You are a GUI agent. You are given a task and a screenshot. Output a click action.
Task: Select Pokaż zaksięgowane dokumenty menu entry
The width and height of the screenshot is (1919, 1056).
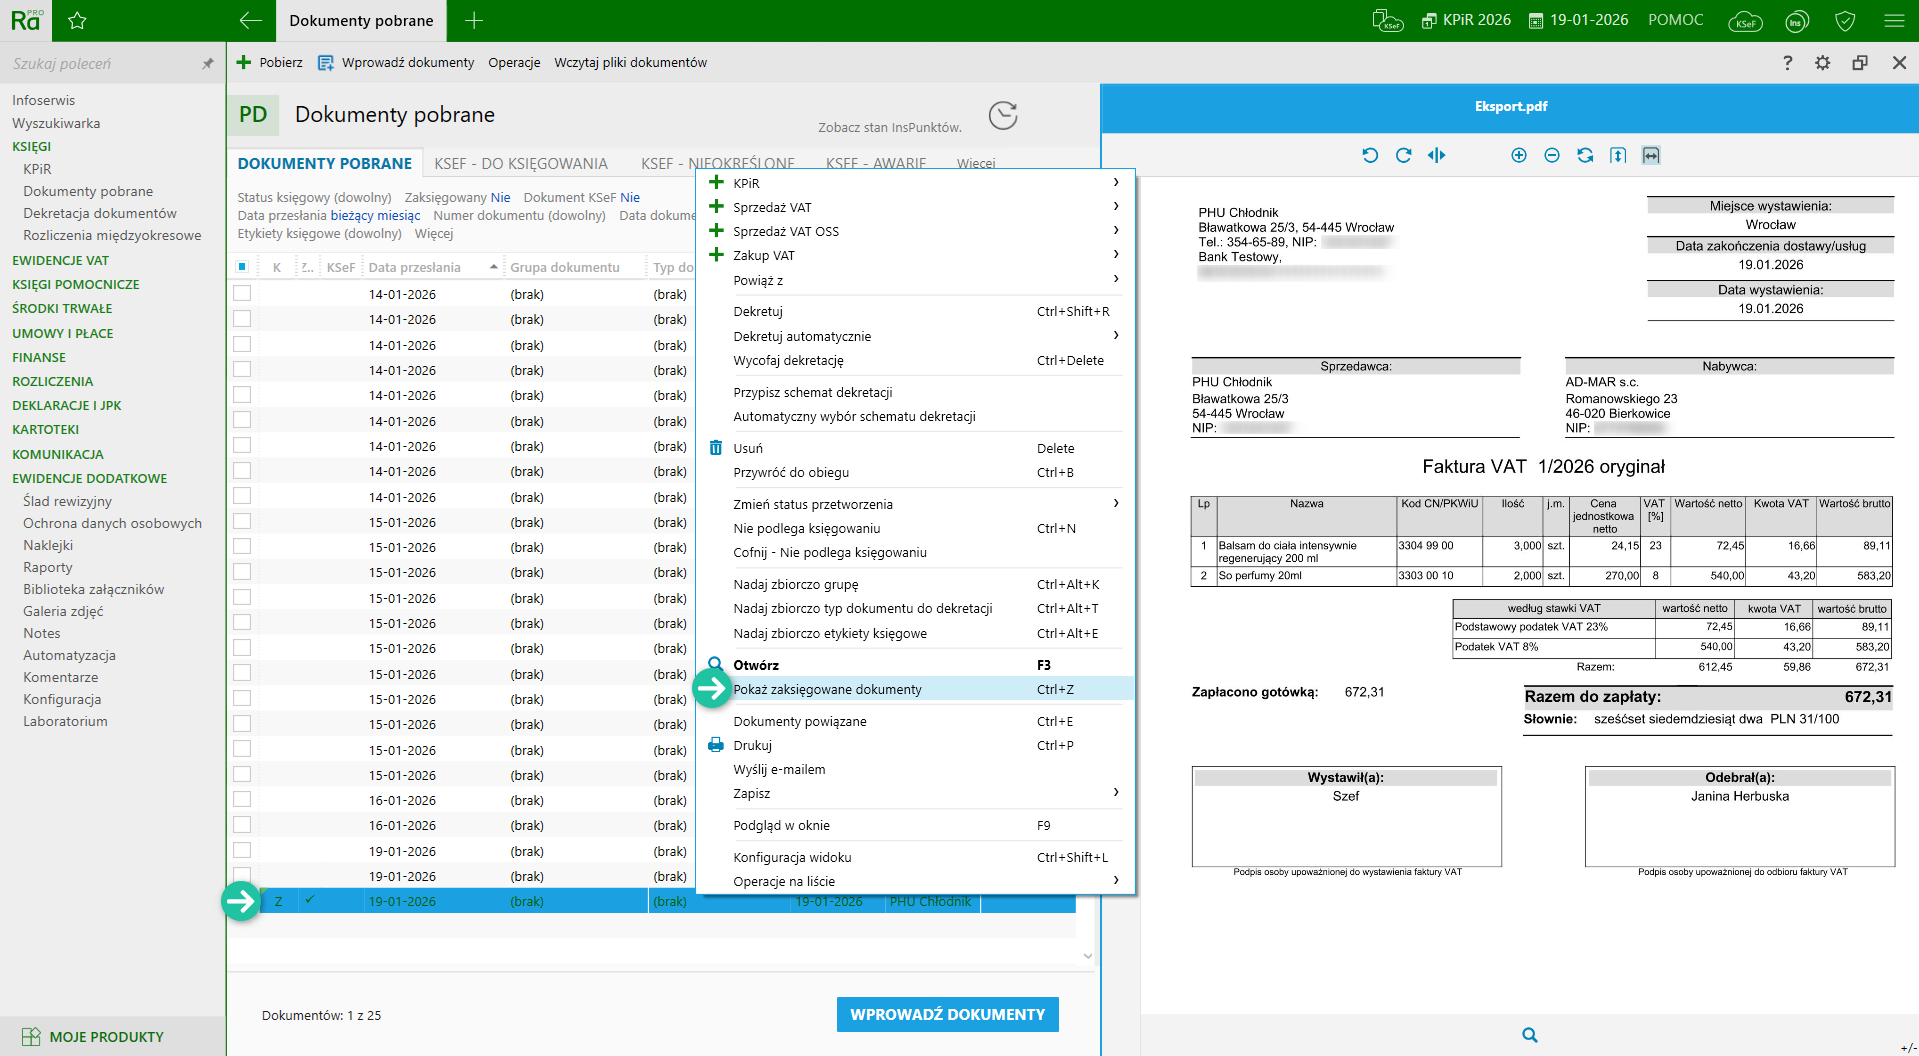coord(827,689)
